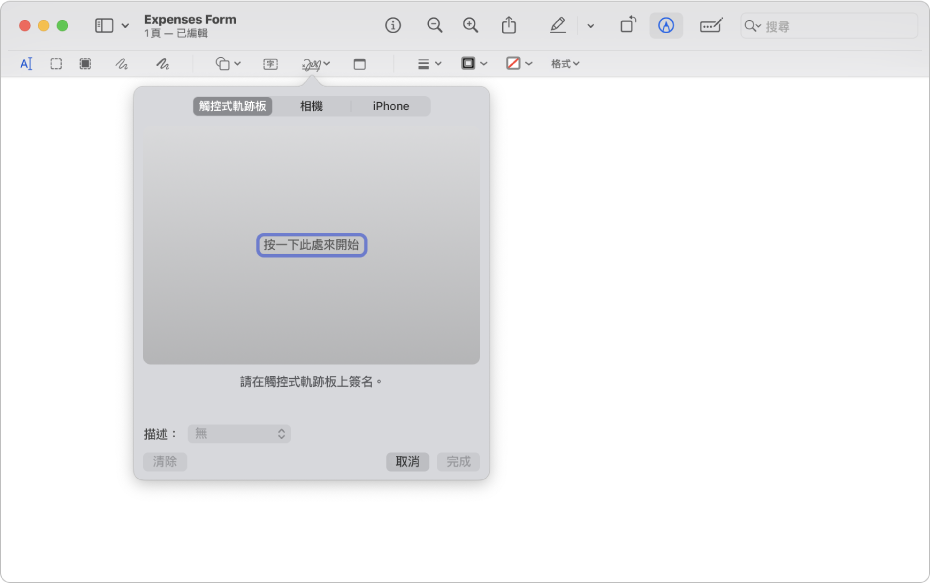Select the Redact tool
Screen dimensions: 931x585
tap(86, 64)
